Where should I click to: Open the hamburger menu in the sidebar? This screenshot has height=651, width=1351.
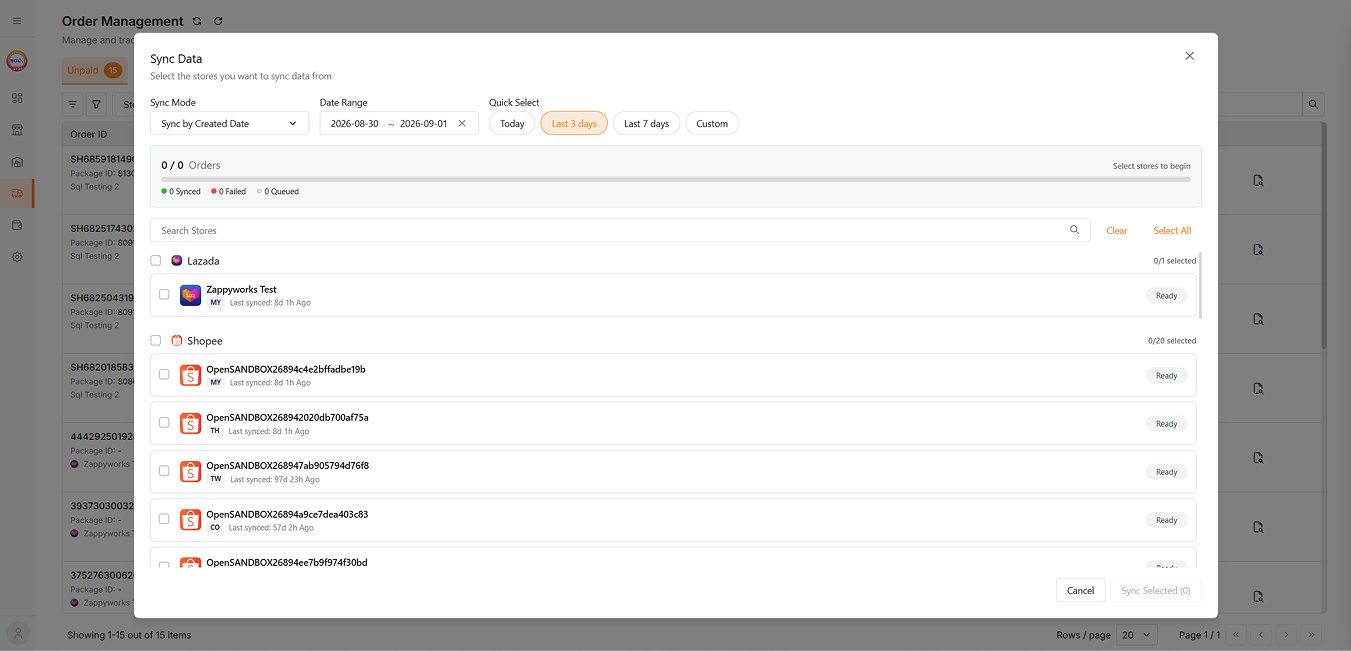pos(17,21)
